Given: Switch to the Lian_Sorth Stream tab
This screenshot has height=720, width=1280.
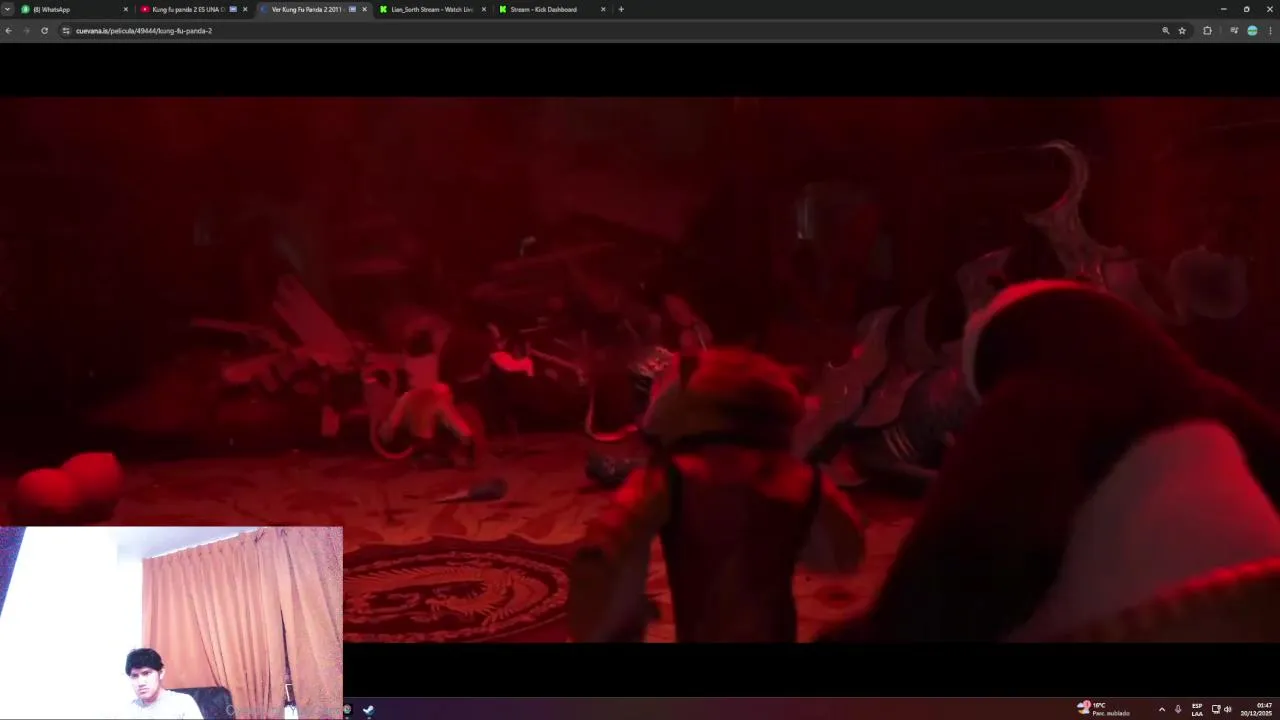Looking at the screenshot, I should click(x=433, y=9).
